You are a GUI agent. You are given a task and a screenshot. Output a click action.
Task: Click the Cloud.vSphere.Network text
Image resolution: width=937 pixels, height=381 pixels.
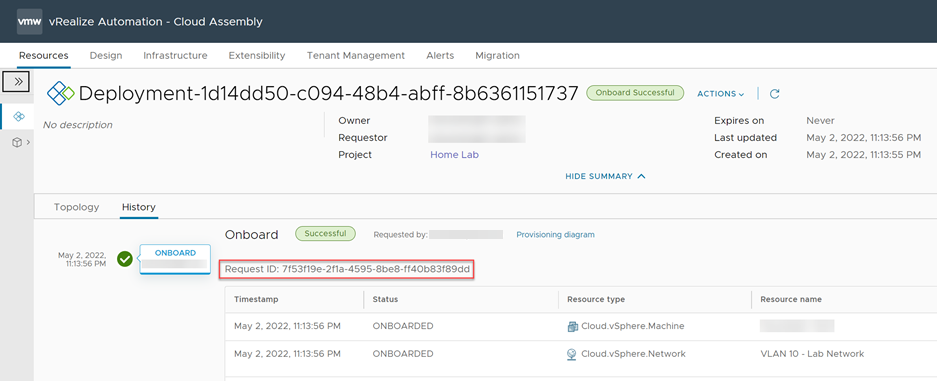pyautogui.click(x=633, y=354)
